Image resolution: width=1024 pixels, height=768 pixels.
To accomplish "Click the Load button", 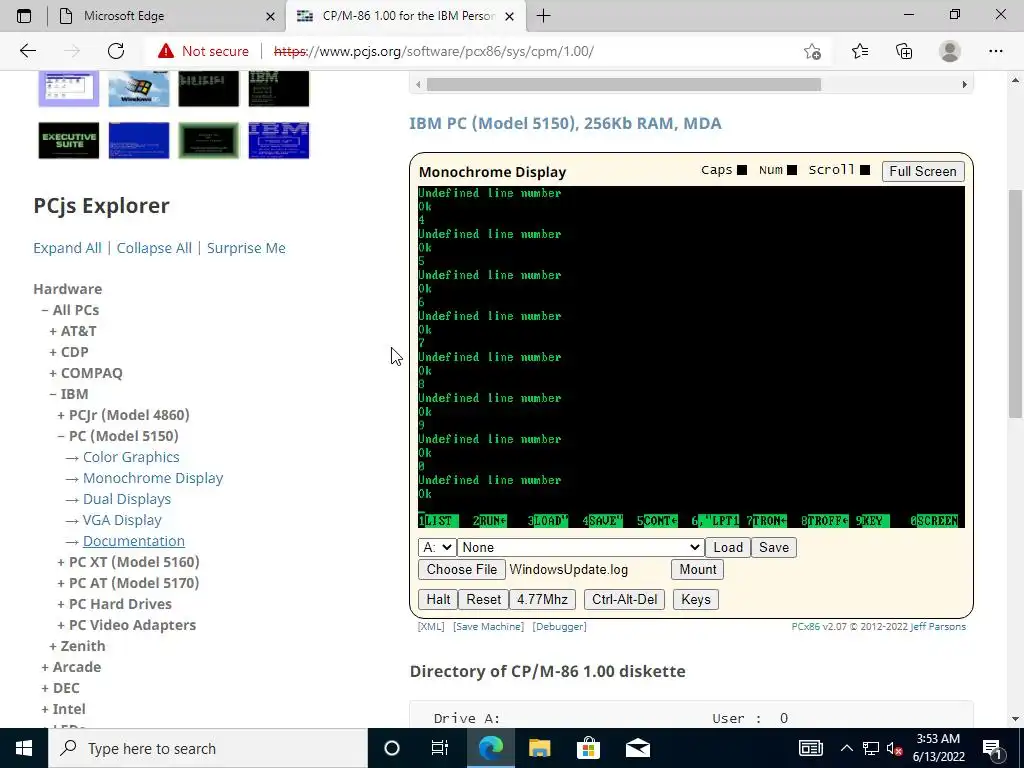I will click(x=728, y=547).
